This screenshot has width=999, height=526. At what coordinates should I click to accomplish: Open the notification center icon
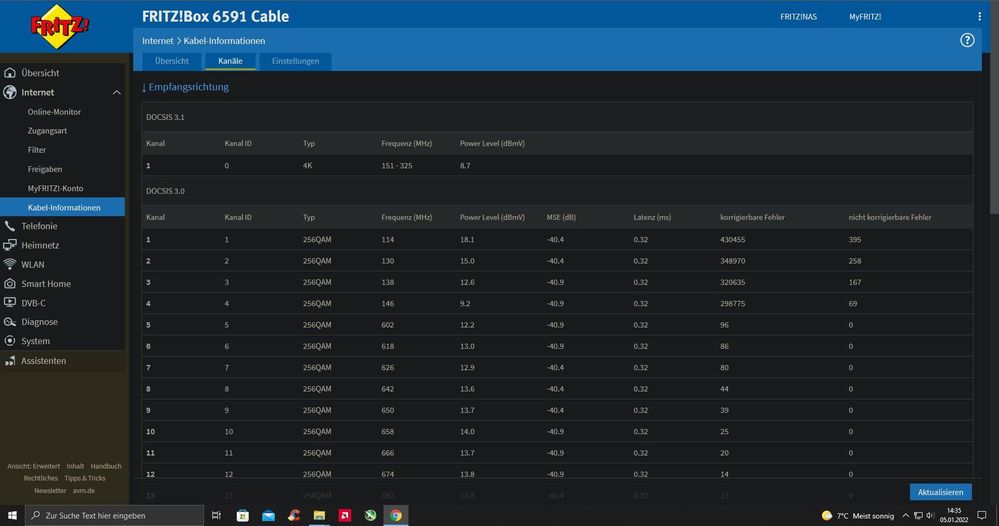(982, 515)
